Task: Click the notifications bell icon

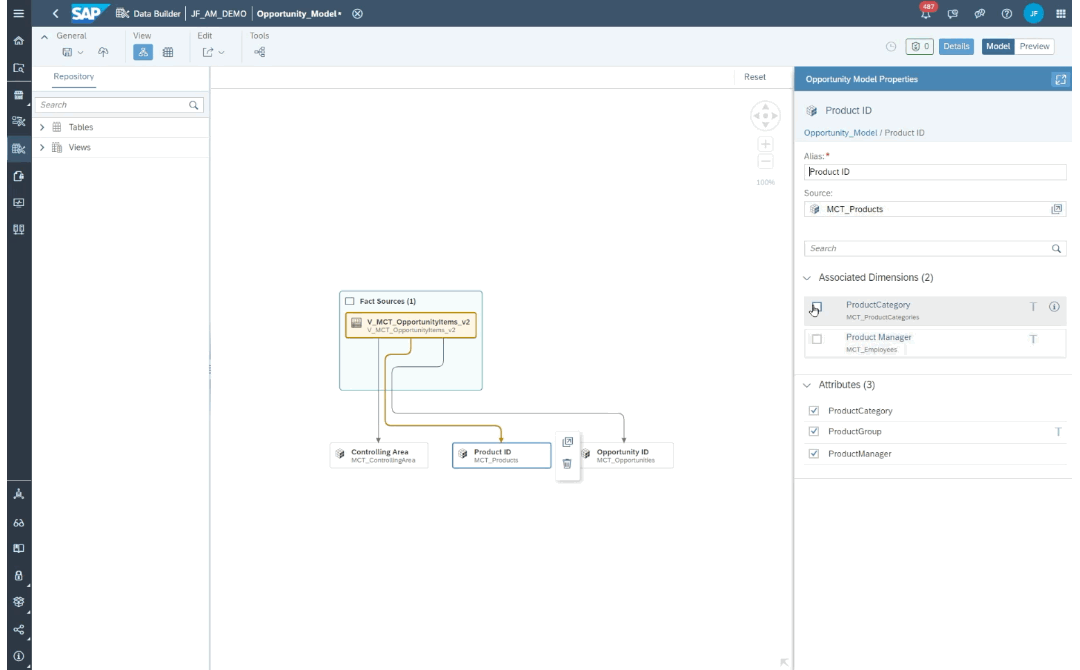Action: point(926,13)
